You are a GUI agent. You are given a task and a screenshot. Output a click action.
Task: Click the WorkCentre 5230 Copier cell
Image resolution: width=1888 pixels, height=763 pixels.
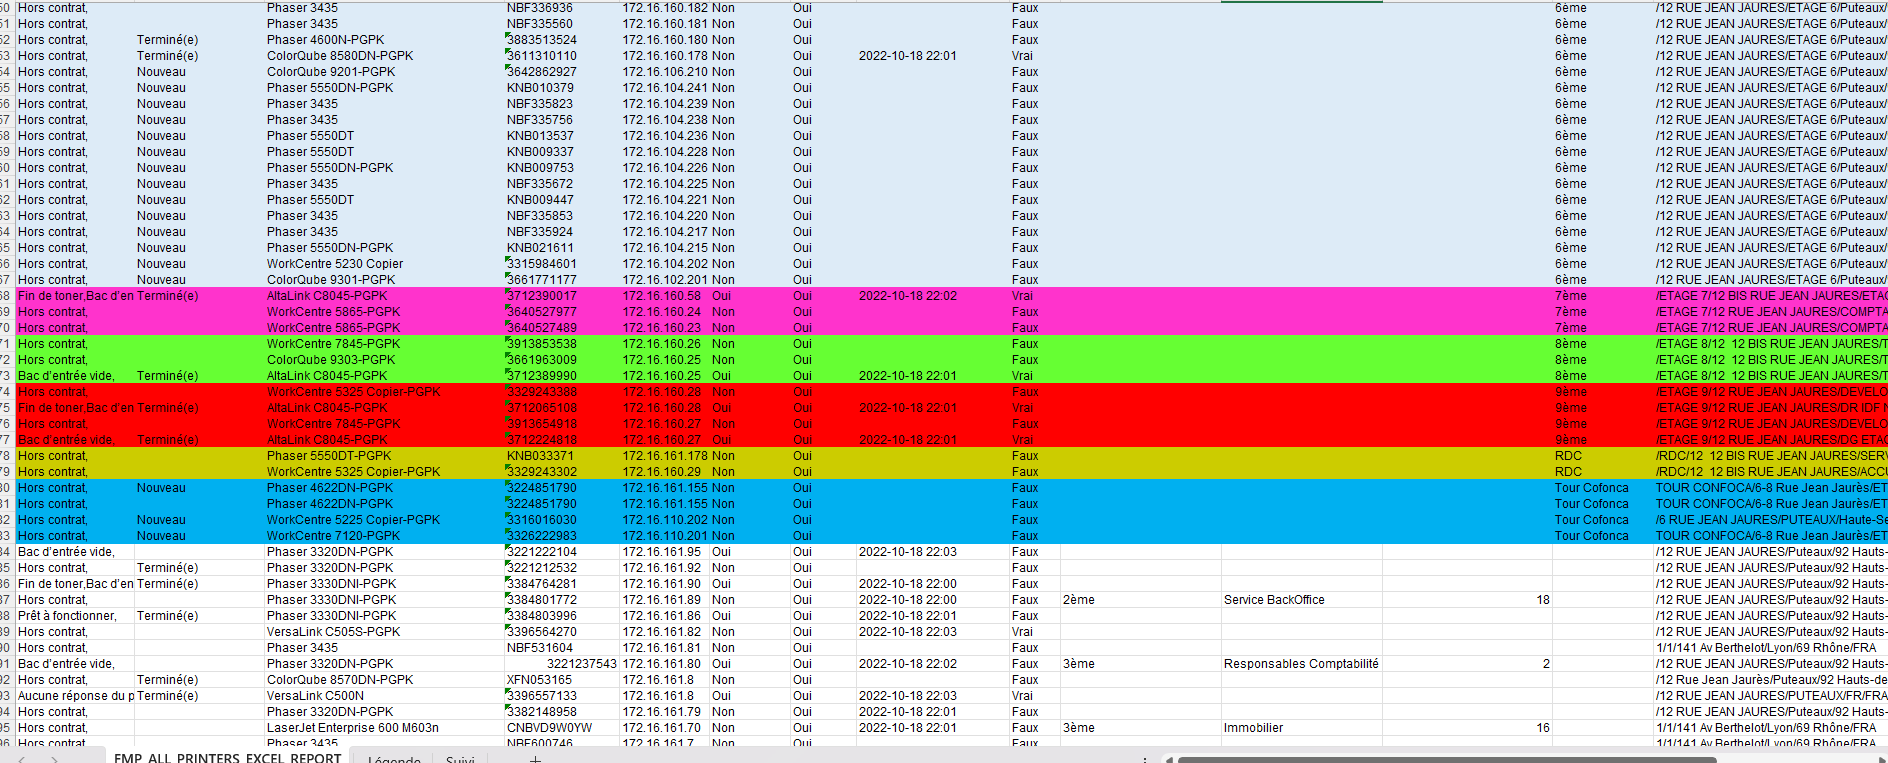pos(335,264)
